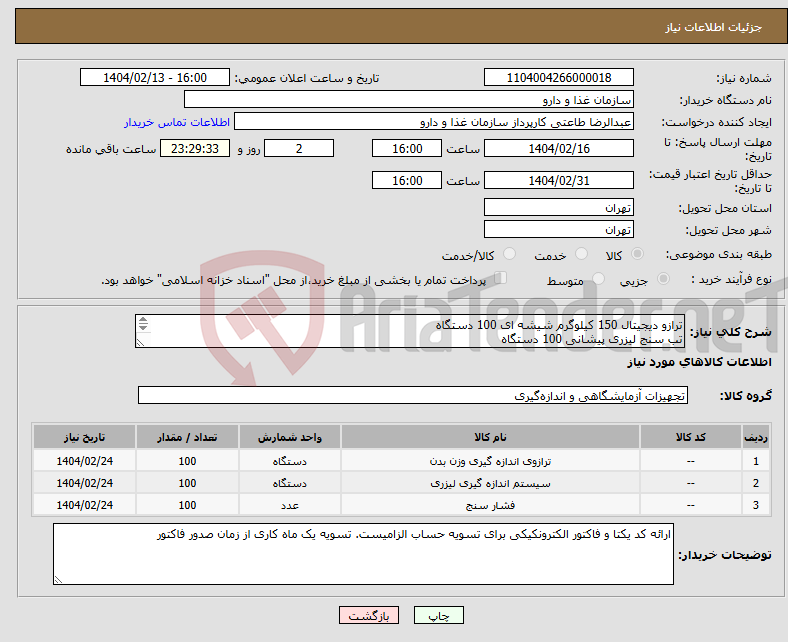This screenshot has height=642, width=788.
Task: Click the response deadline time 16:00 field
Action: click(407, 148)
